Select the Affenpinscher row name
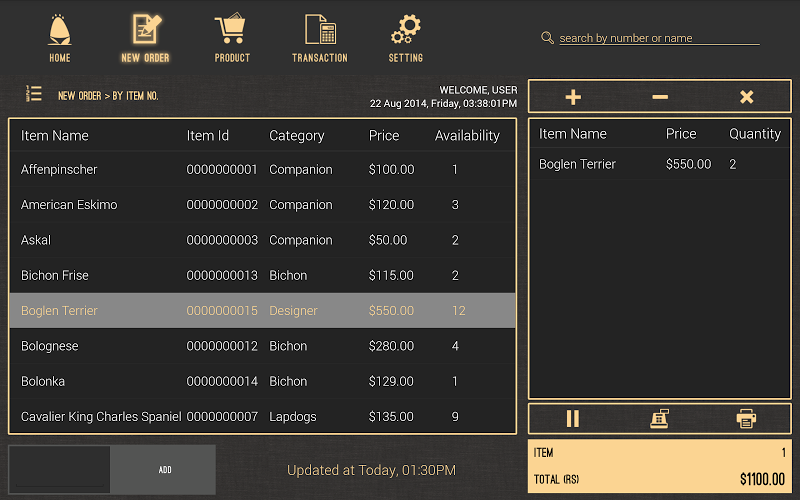The image size is (800, 500). click(59, 169)
